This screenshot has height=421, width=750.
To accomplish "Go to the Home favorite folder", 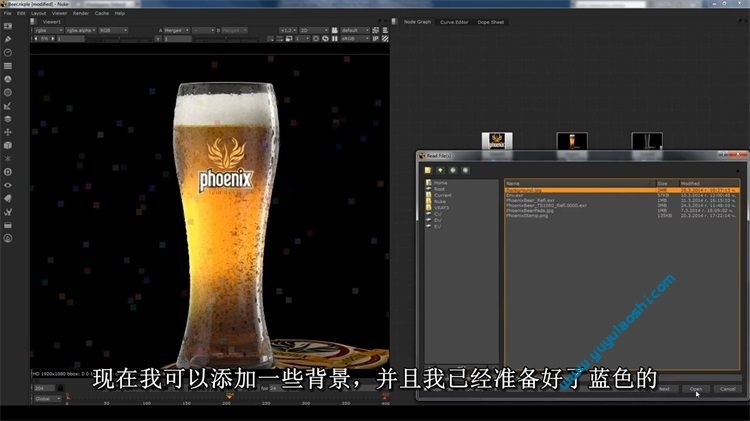I will 441,183.
